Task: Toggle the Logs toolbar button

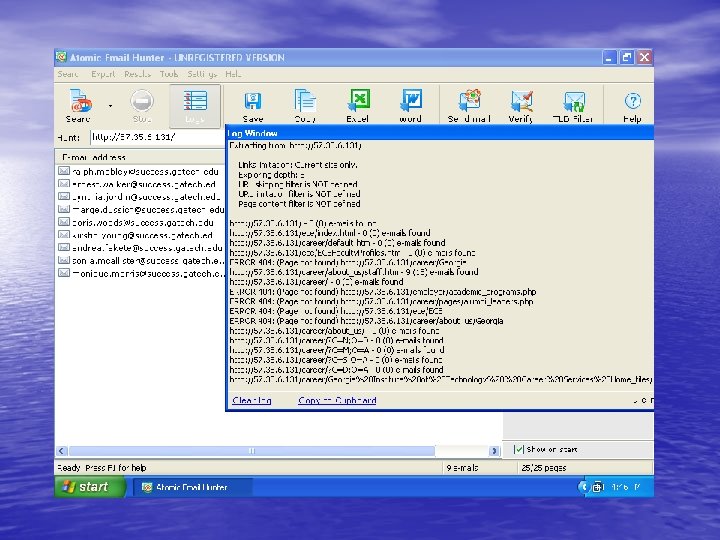Action: pyautogui.click(x=195, y=106)
